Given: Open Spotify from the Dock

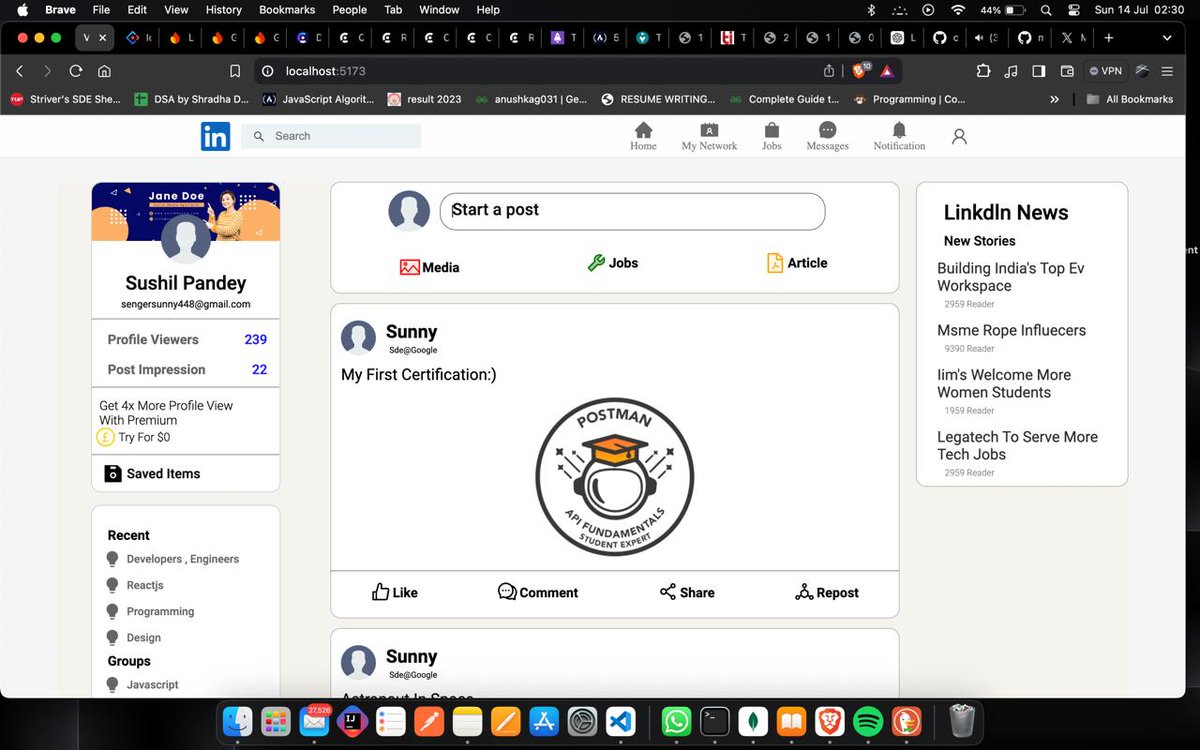Looking at the screenshot, I should [x=868, y=721].
